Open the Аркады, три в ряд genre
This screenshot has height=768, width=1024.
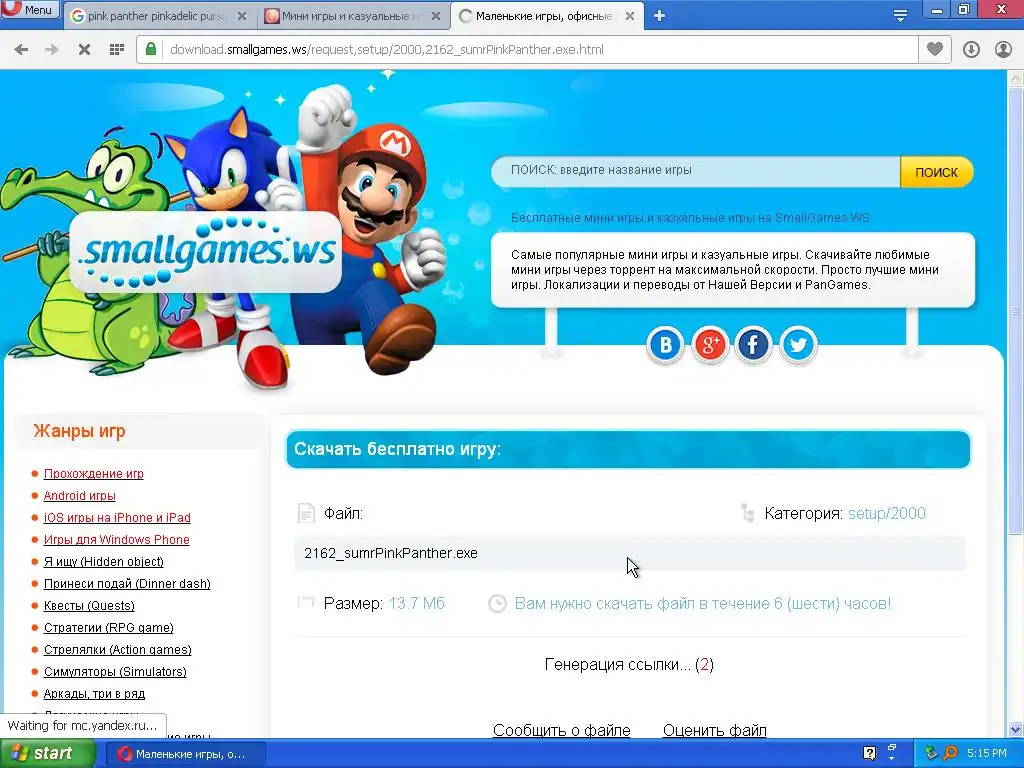(94, 694)
